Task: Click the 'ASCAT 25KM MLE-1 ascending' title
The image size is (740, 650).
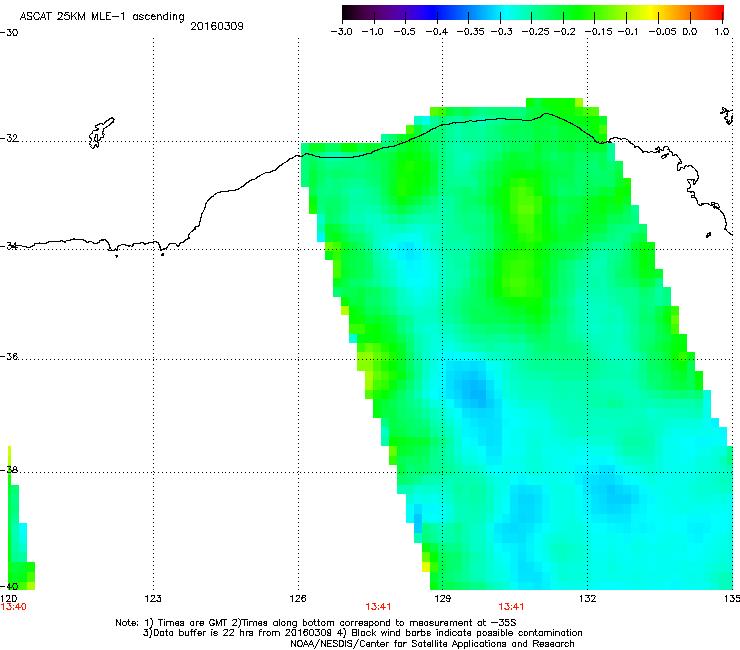Action: point(102,17)
